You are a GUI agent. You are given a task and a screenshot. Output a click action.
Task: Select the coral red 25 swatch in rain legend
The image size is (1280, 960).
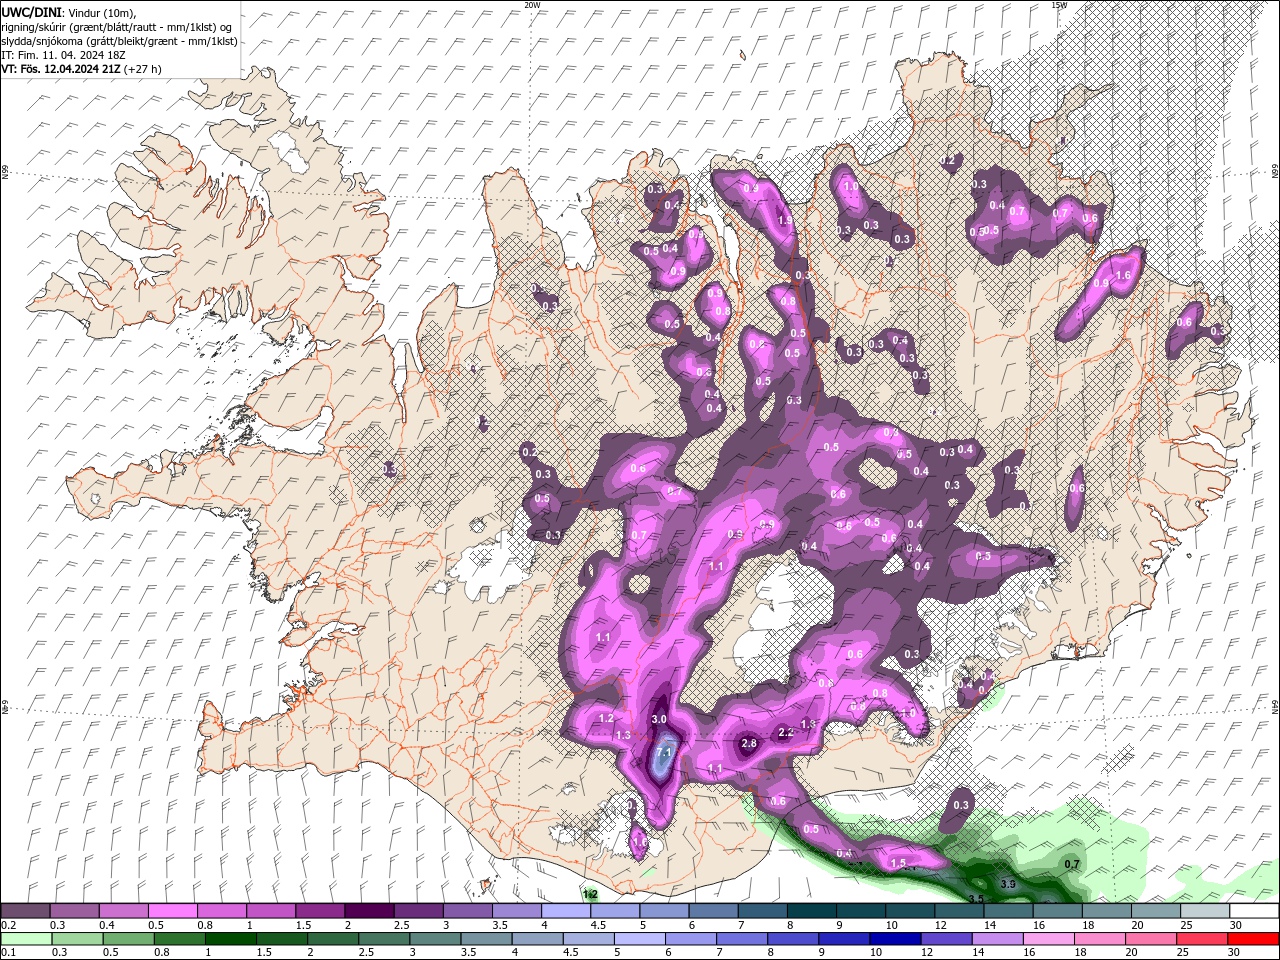pyautogui.click(x=1203, y=939)
